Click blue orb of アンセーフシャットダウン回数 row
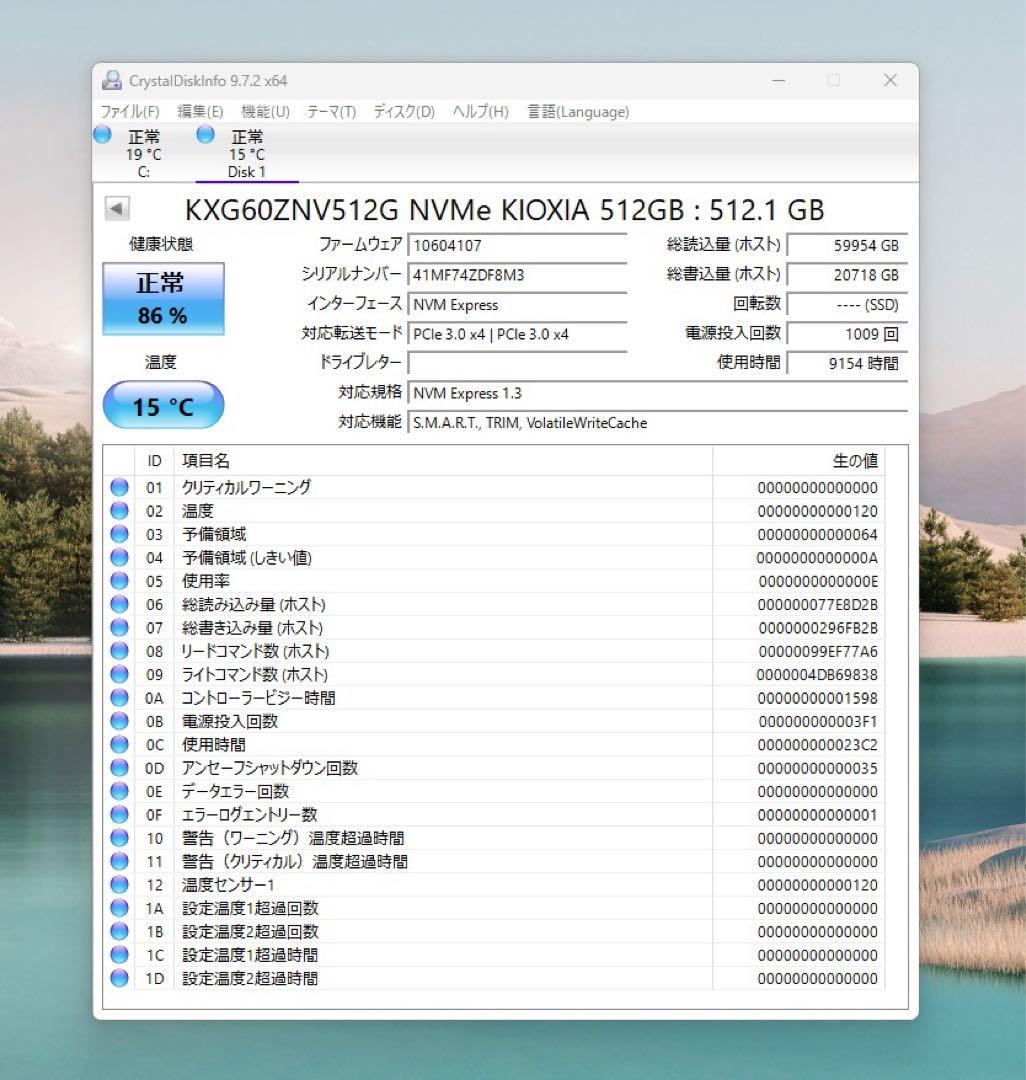 click(119, 768)
